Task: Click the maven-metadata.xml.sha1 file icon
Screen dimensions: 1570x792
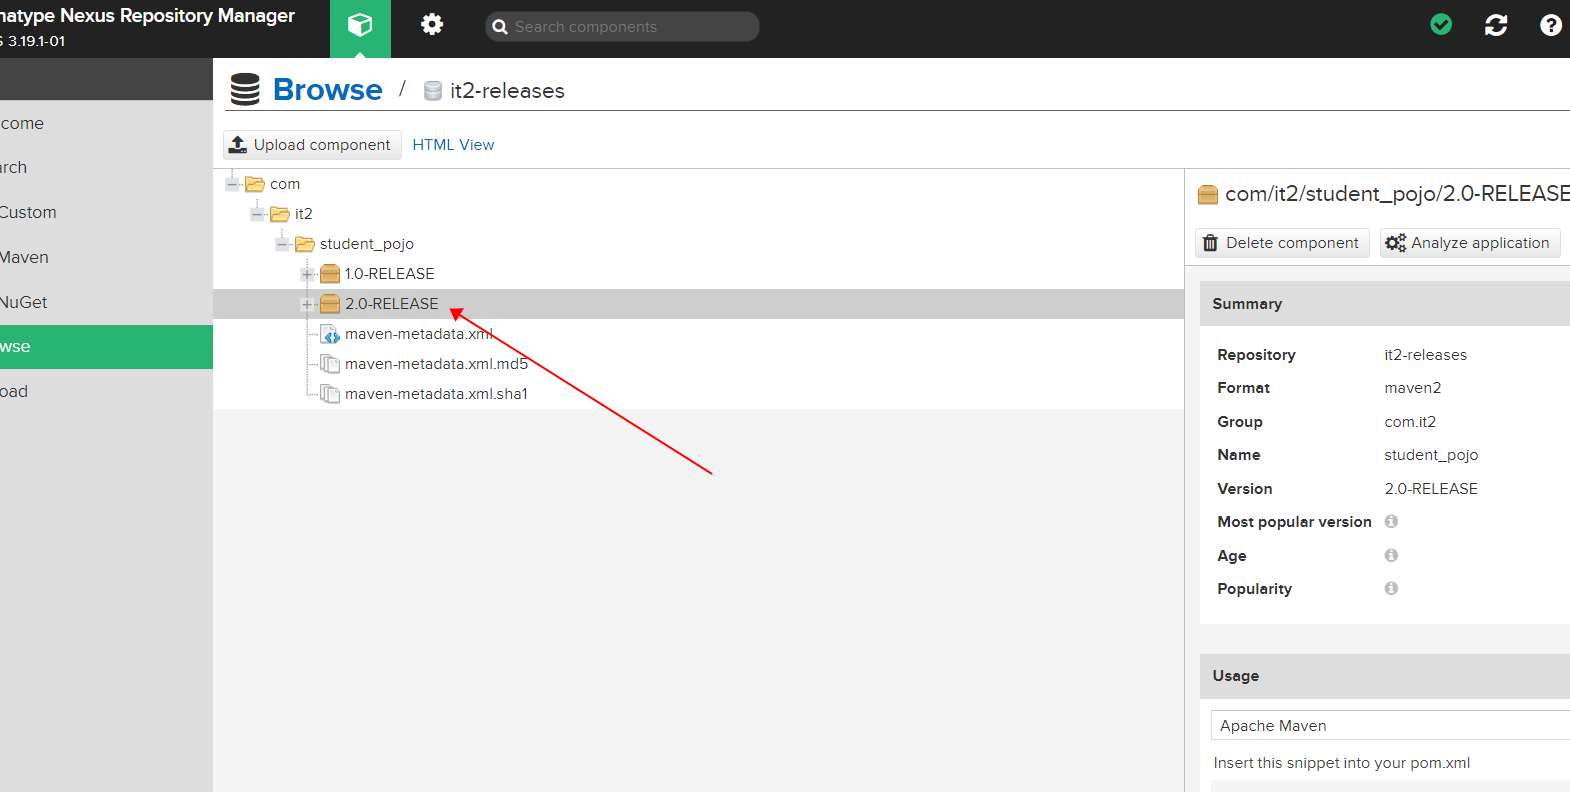Action: pyautogui.click(x=330, y=394)
